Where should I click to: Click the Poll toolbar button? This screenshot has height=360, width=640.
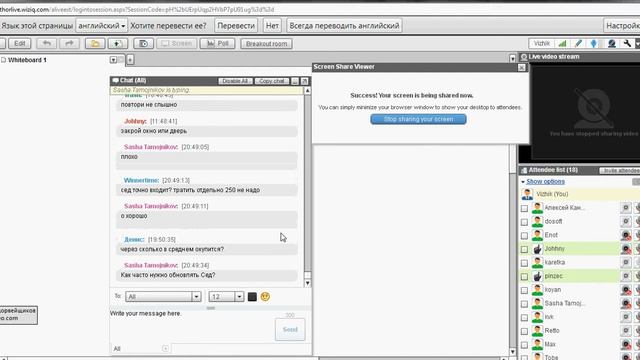click(218, 43)
